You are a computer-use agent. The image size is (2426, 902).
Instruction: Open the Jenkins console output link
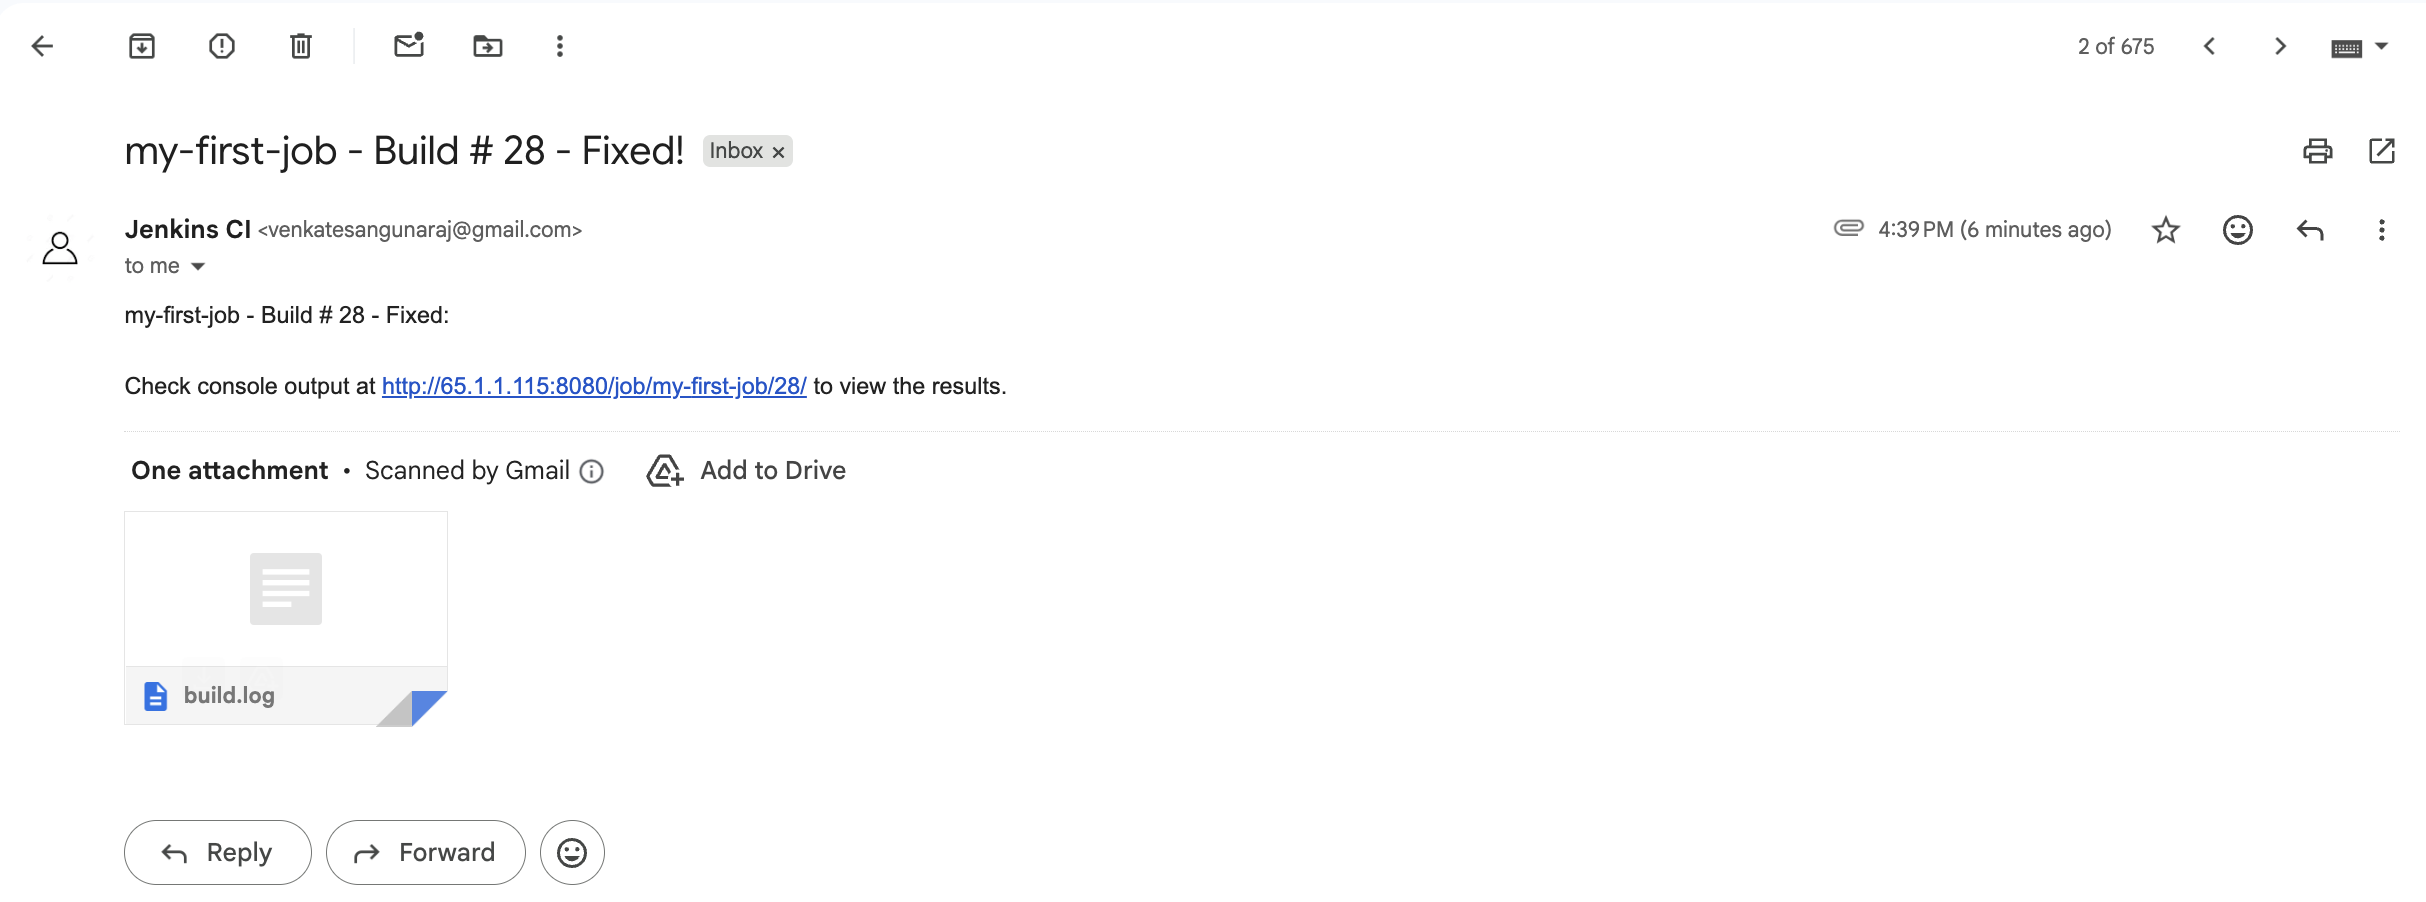[x=594, y=386]
